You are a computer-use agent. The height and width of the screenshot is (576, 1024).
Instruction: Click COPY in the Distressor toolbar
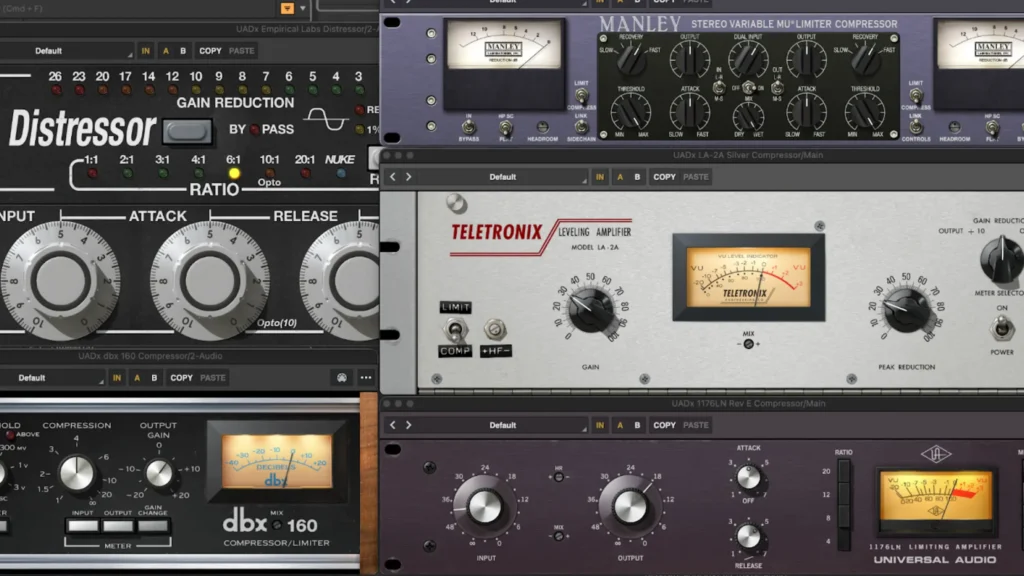point(210,51)
